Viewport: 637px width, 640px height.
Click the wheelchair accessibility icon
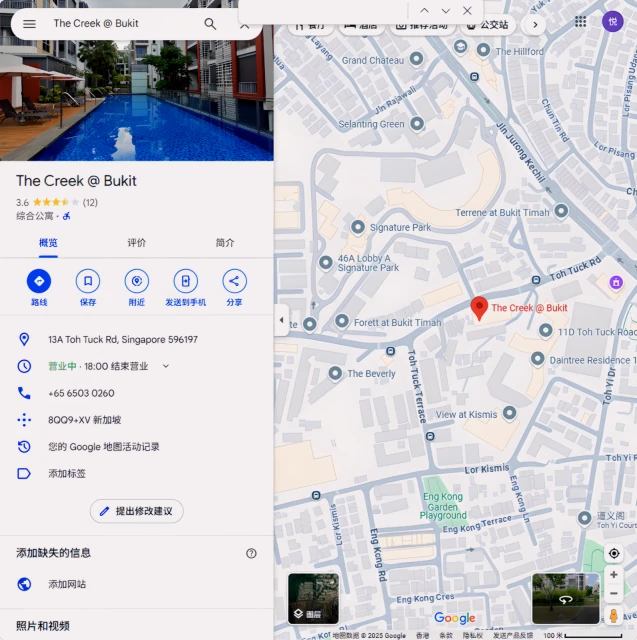coord(67,216)
